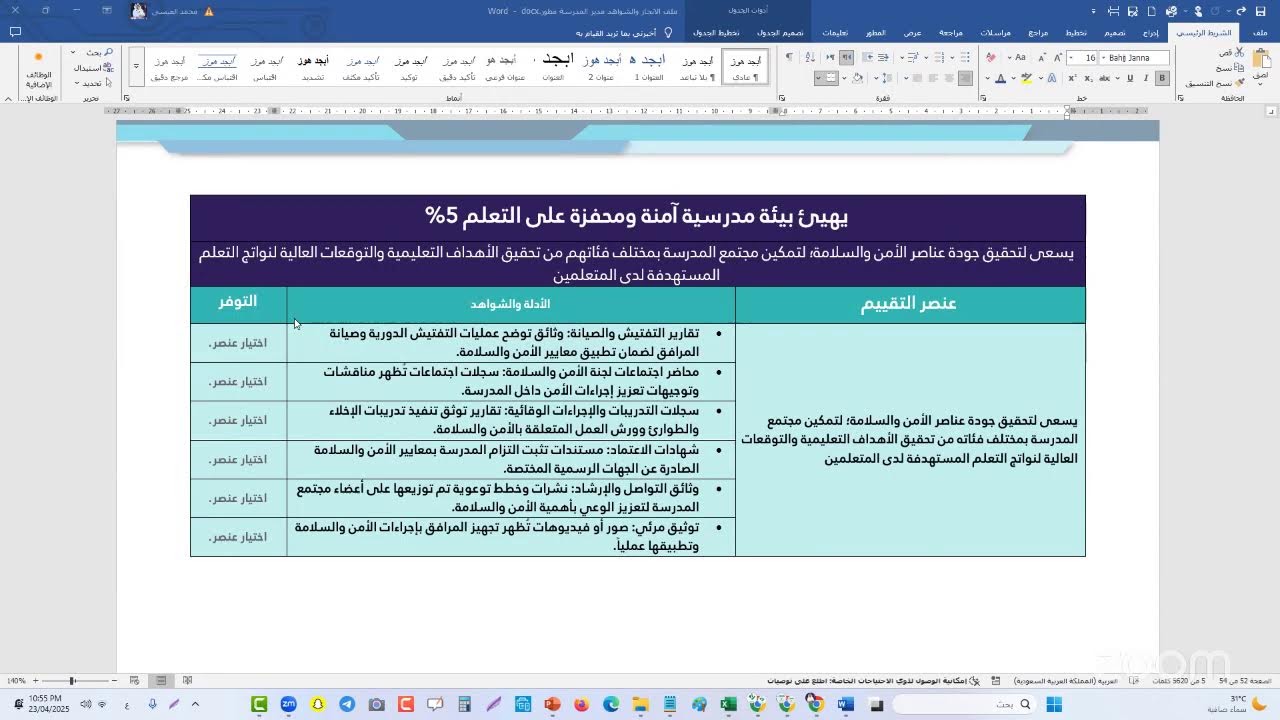The height and width of the screenshot is (720, 1280).
Task: Click the Add-ins (الوظائف الإضافية) icon
Action: [x=38, y=70]
